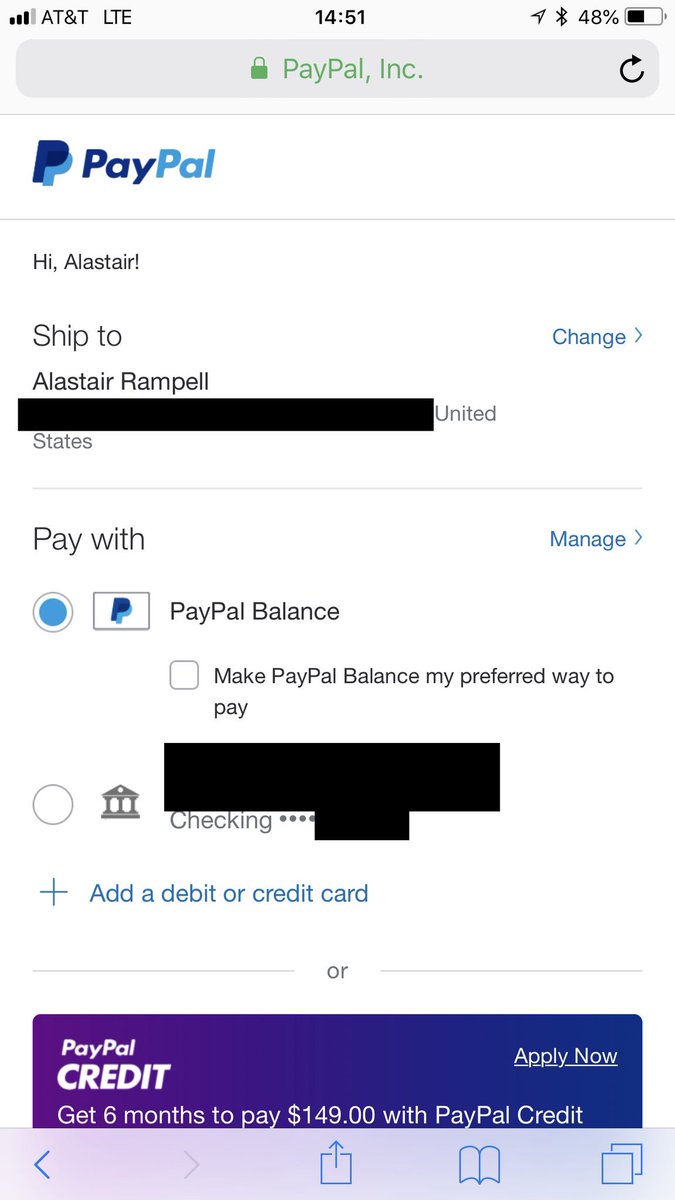Select the Checking account radio button
The image size is (675, 1200).
pyautogui.click(x=53, y=804)
